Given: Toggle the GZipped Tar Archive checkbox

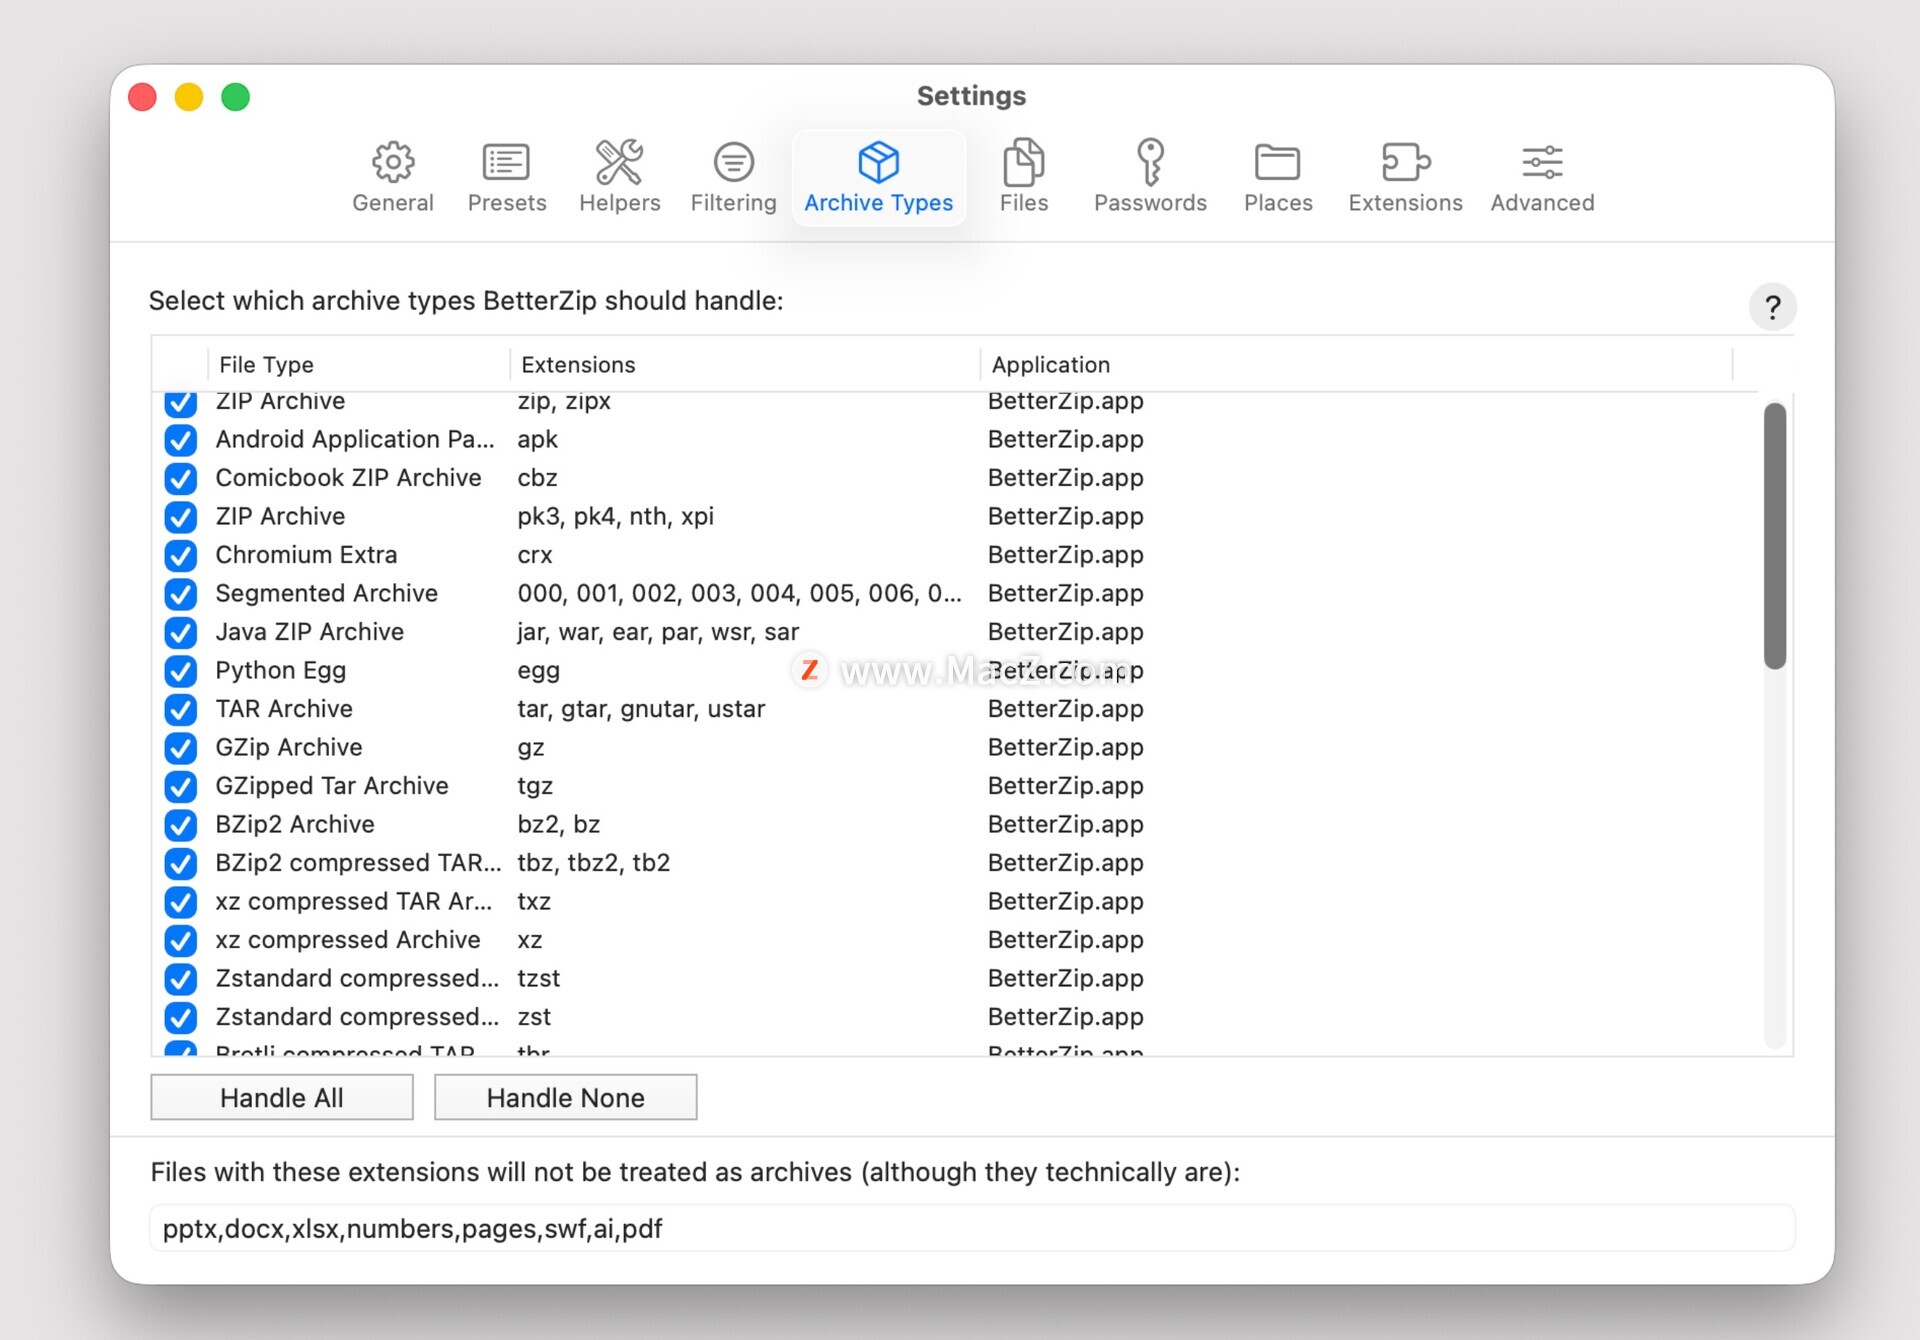Looking at the screenshot, I should click(181, 787).
